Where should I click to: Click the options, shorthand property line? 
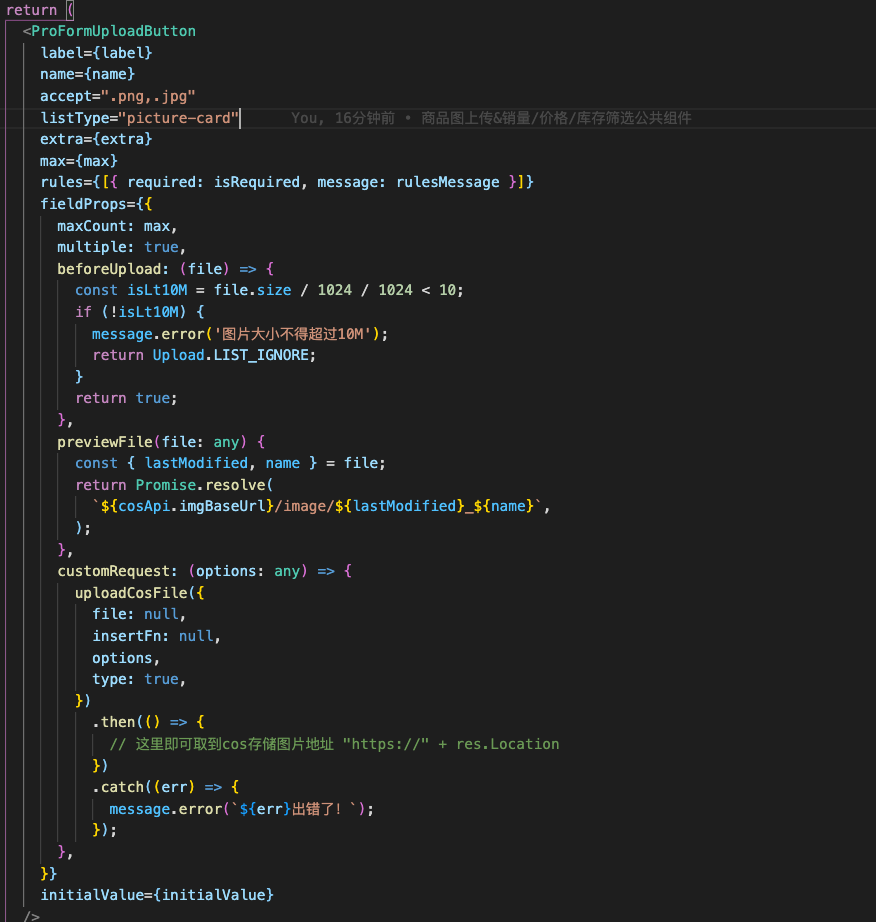pos(126,658)
